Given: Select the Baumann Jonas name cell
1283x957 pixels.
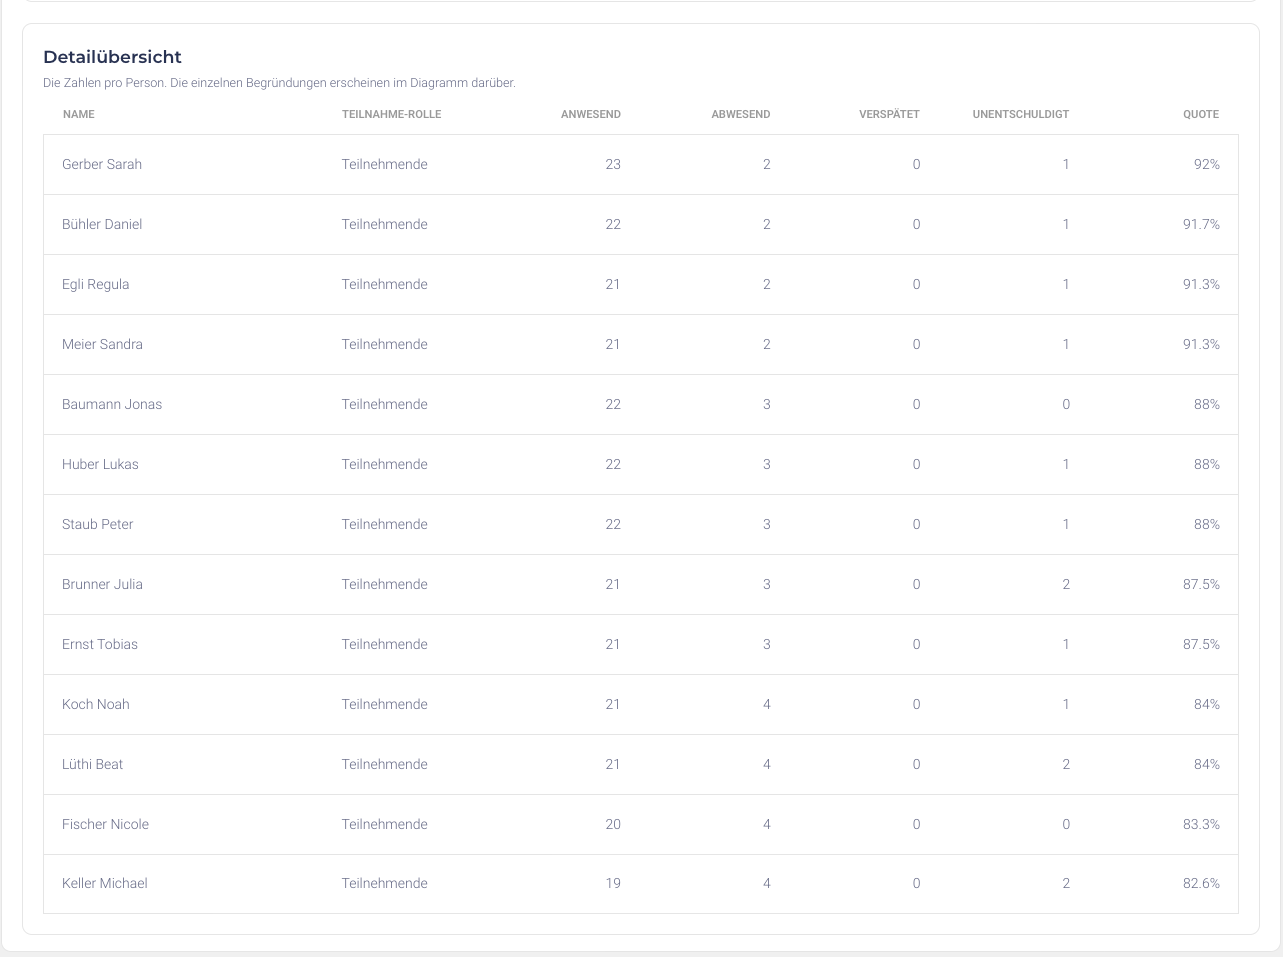Looking at the screenshot, I should point(112,404).
